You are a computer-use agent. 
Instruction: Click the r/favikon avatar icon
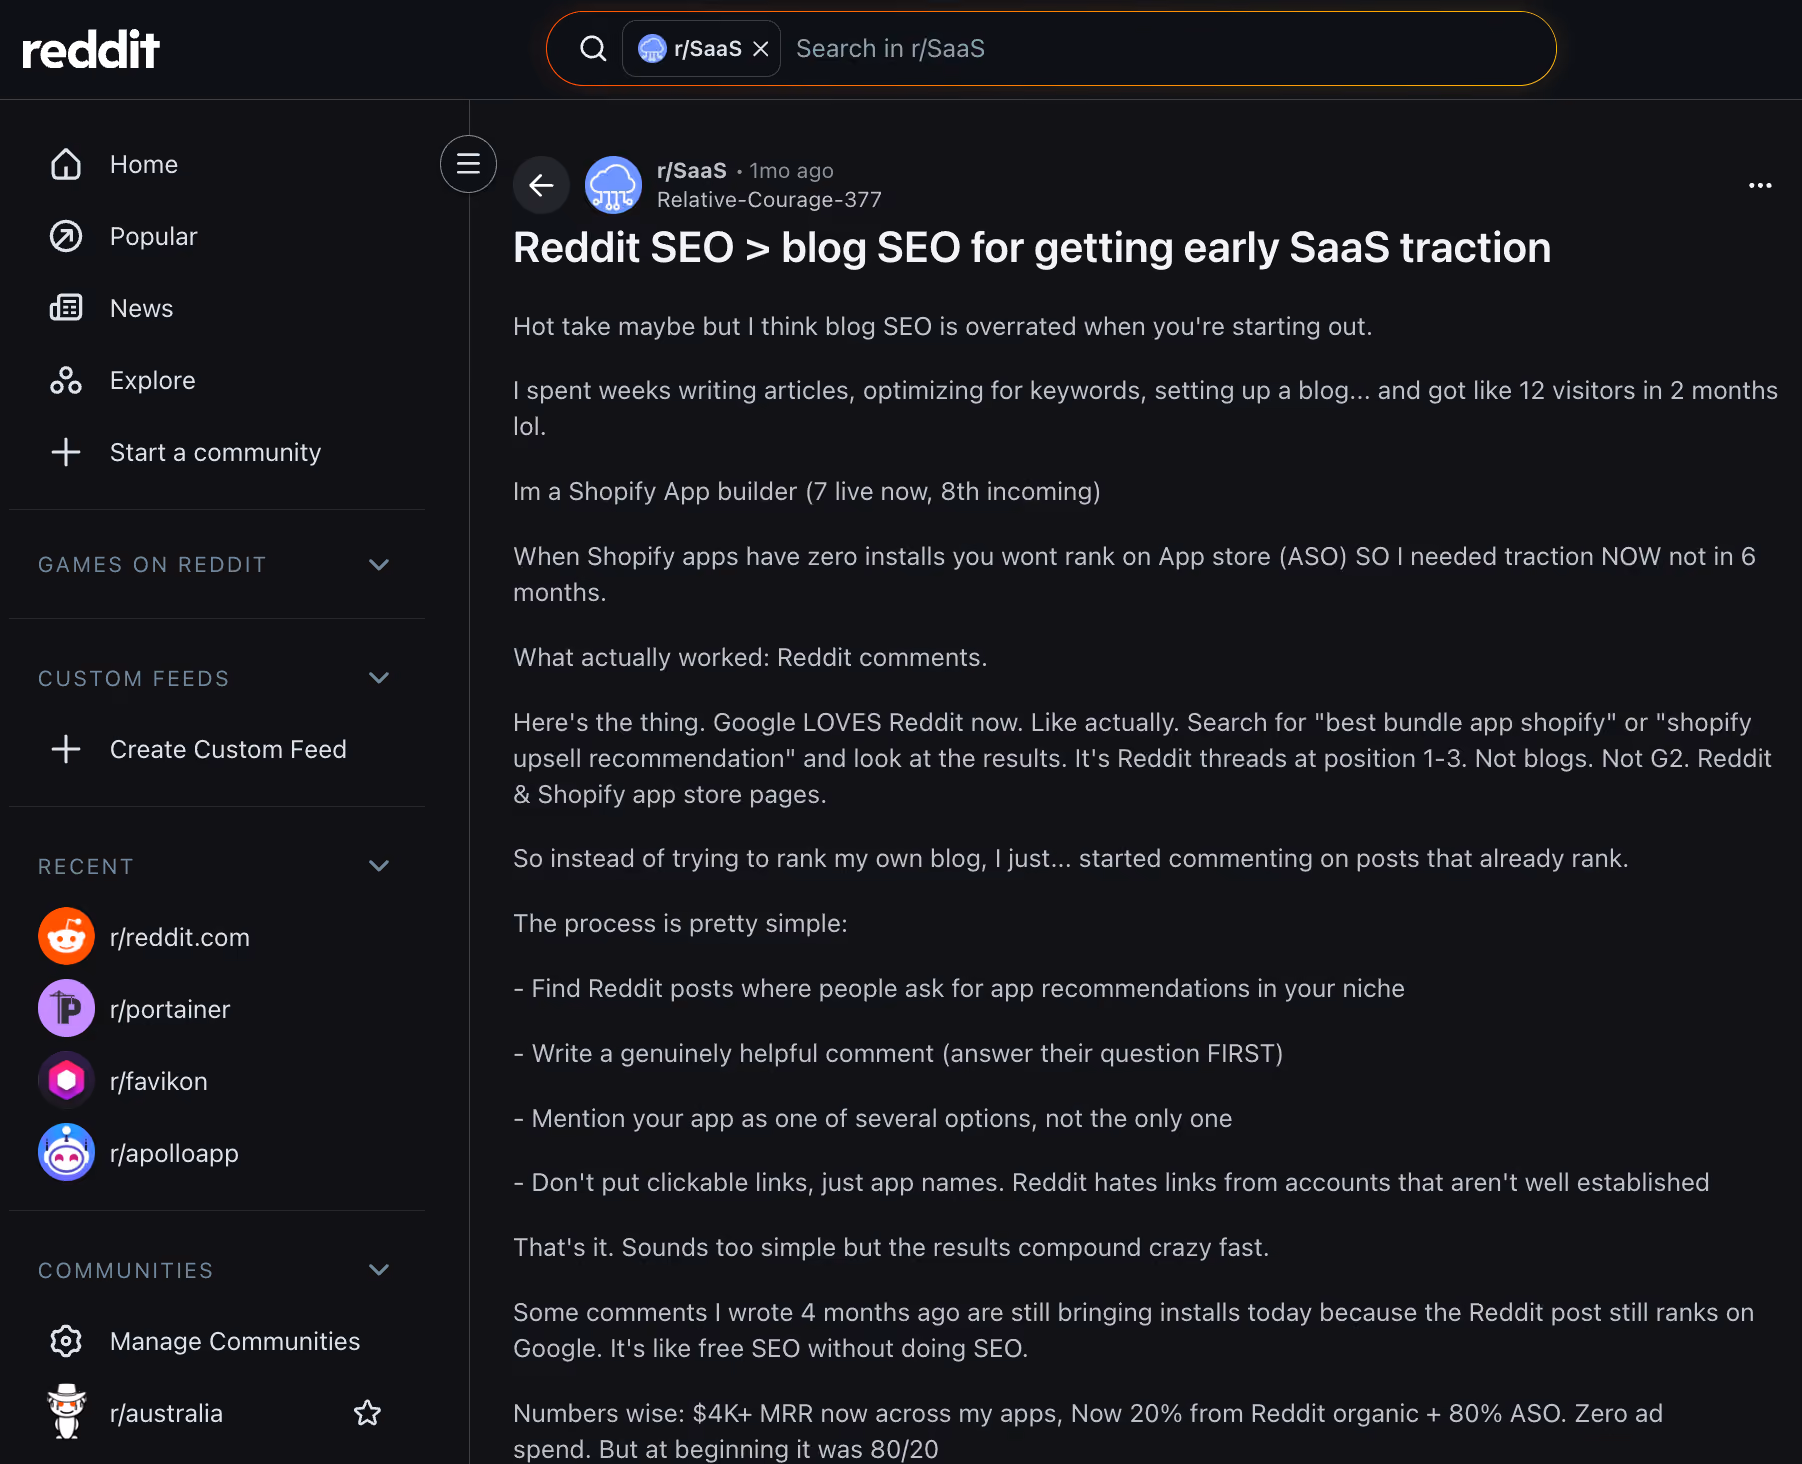pos(66,1081)
